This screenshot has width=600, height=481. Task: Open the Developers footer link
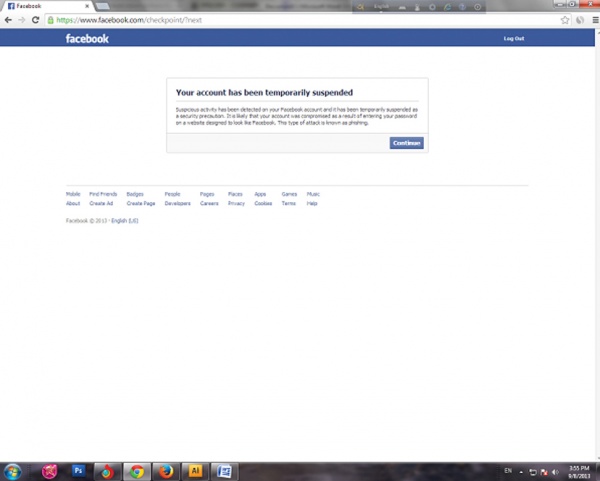tap(178, 203)
